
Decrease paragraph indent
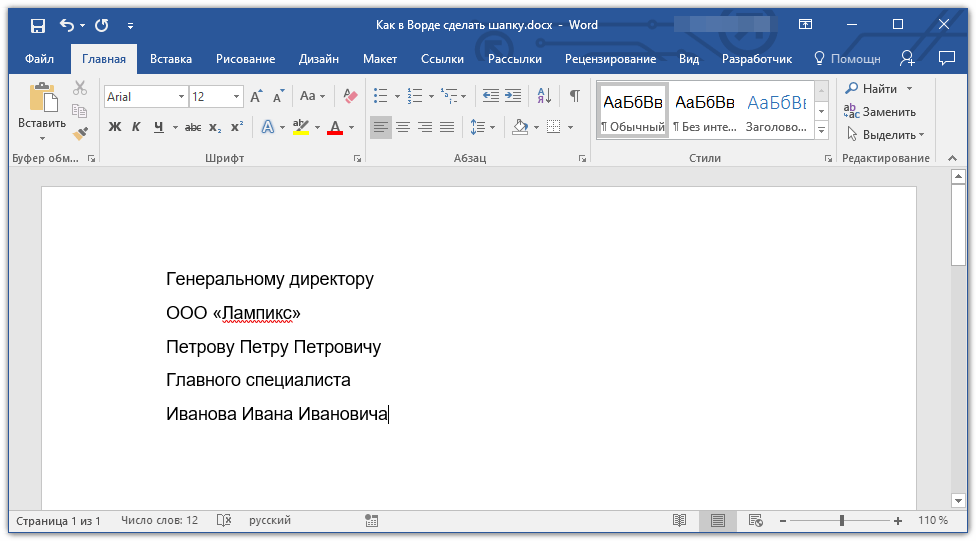pyautogui.click(x=490, y=96)
